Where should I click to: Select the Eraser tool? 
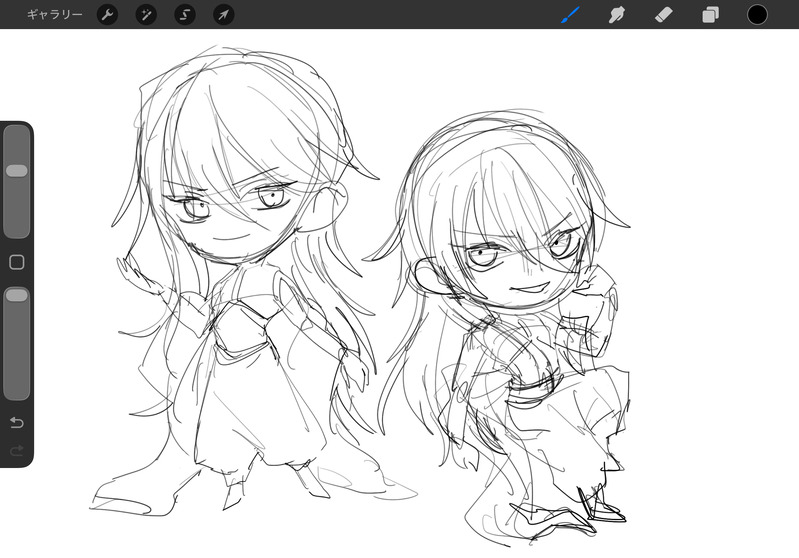coord(663,15)
